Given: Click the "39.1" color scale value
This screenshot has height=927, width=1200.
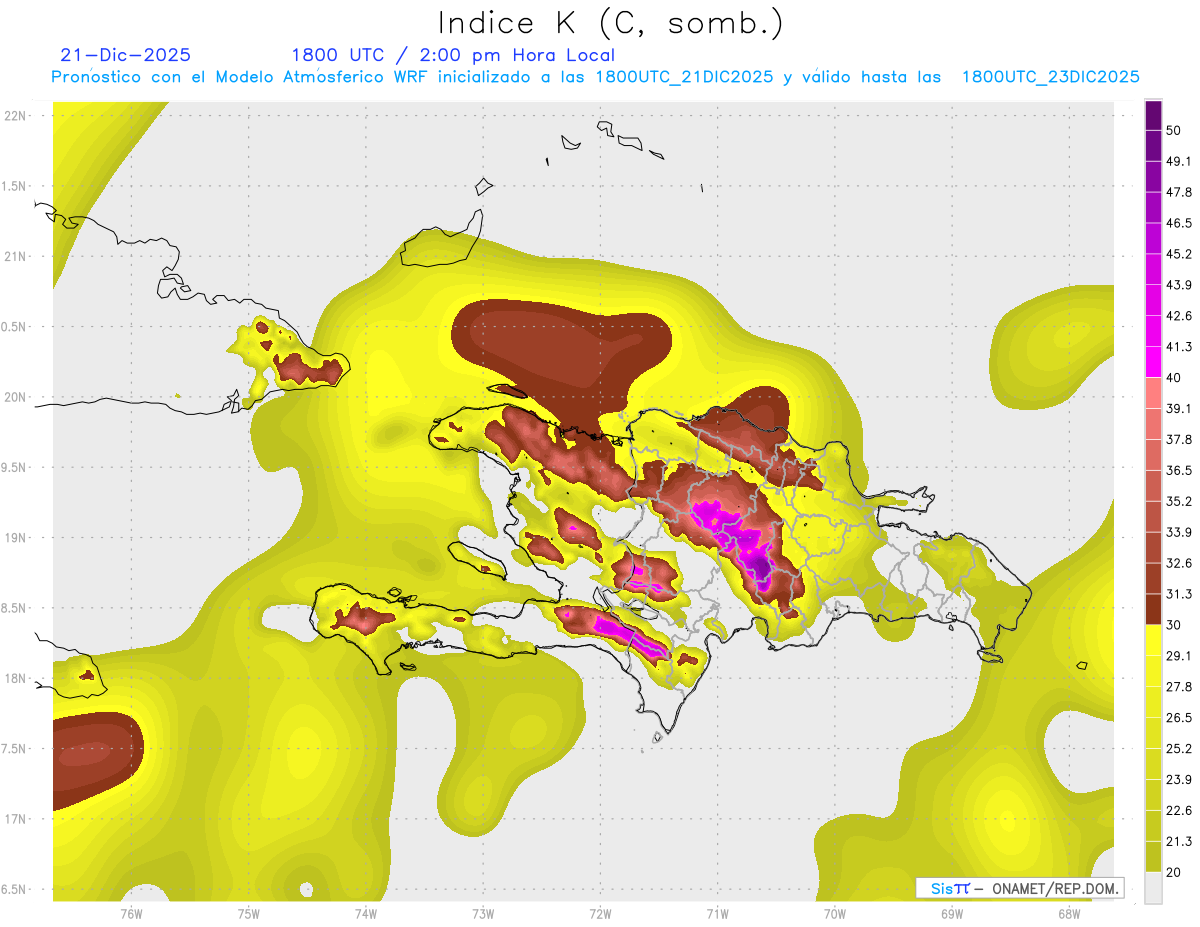Looking at the screenshot, I should 1178,408.
